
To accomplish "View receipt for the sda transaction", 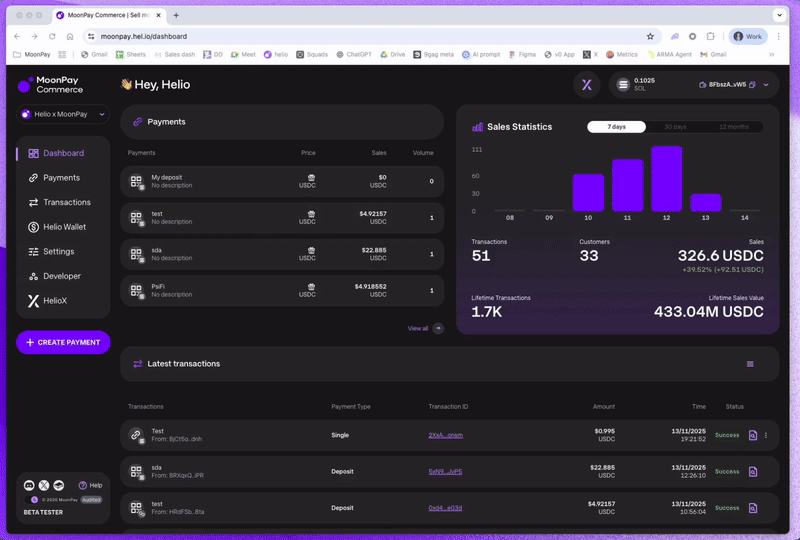I will 753,472.
